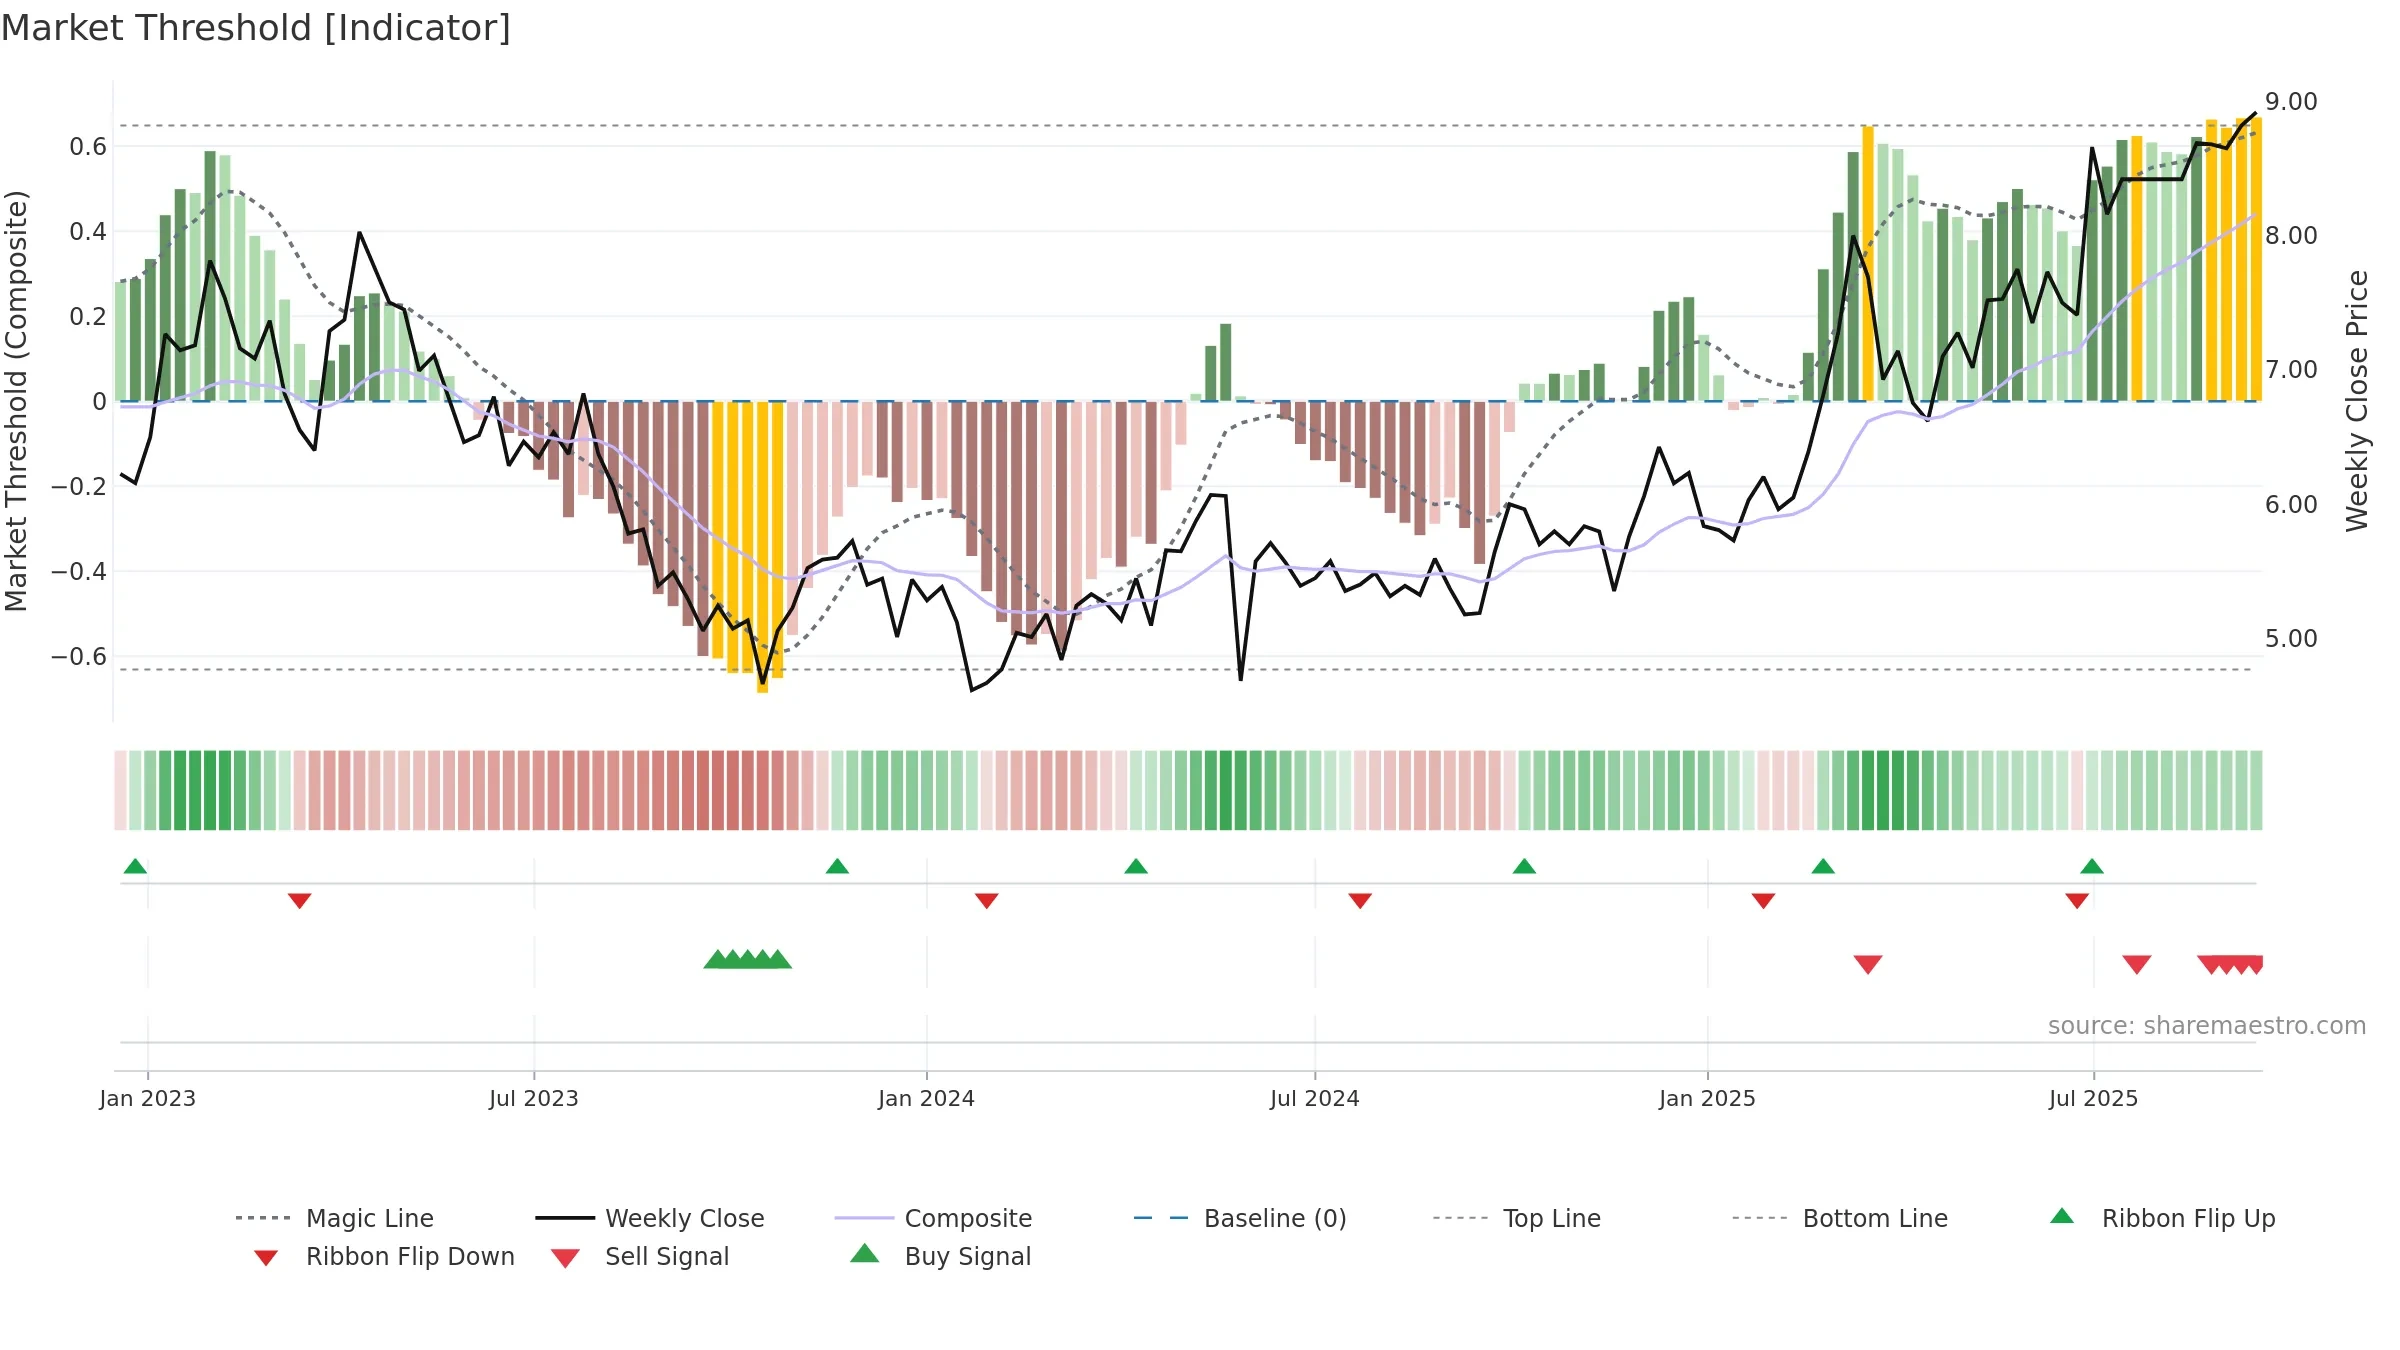Click the Ribbon Flip Down marker in late January 2025
Screen dimensions: 2400x1350
click(1763, 901)
